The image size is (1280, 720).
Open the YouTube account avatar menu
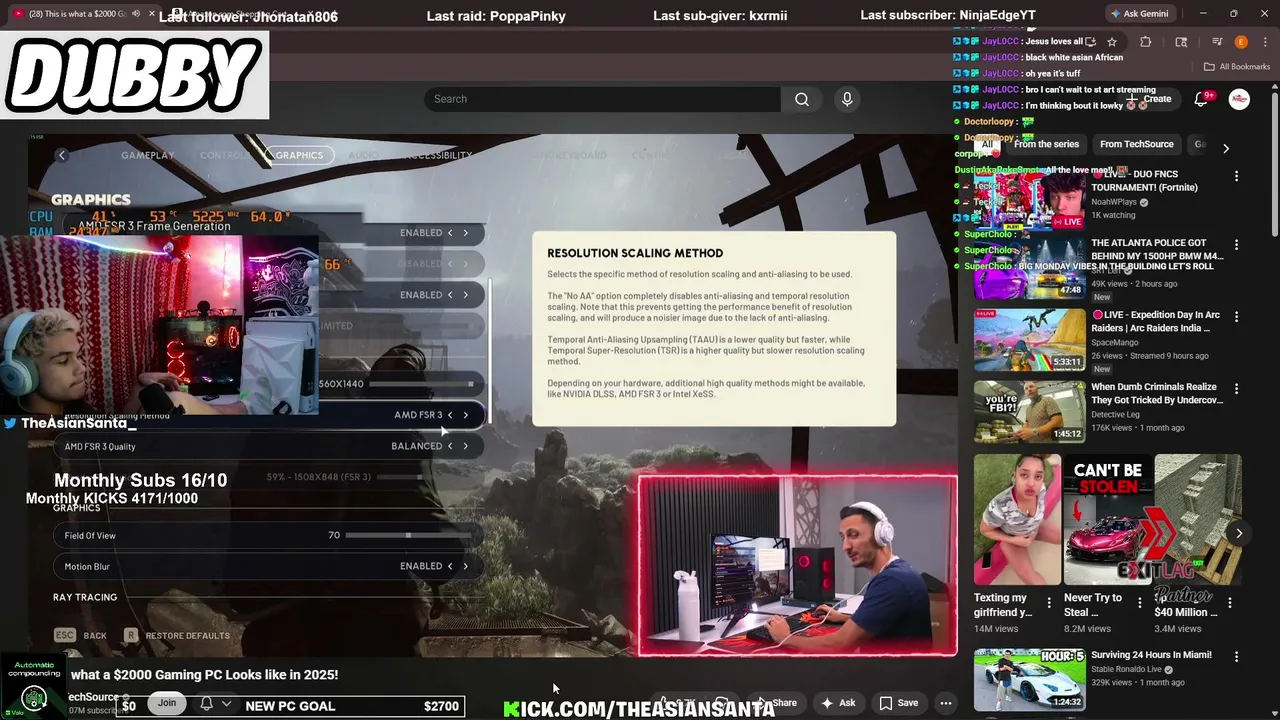[x=1239, y=99]
